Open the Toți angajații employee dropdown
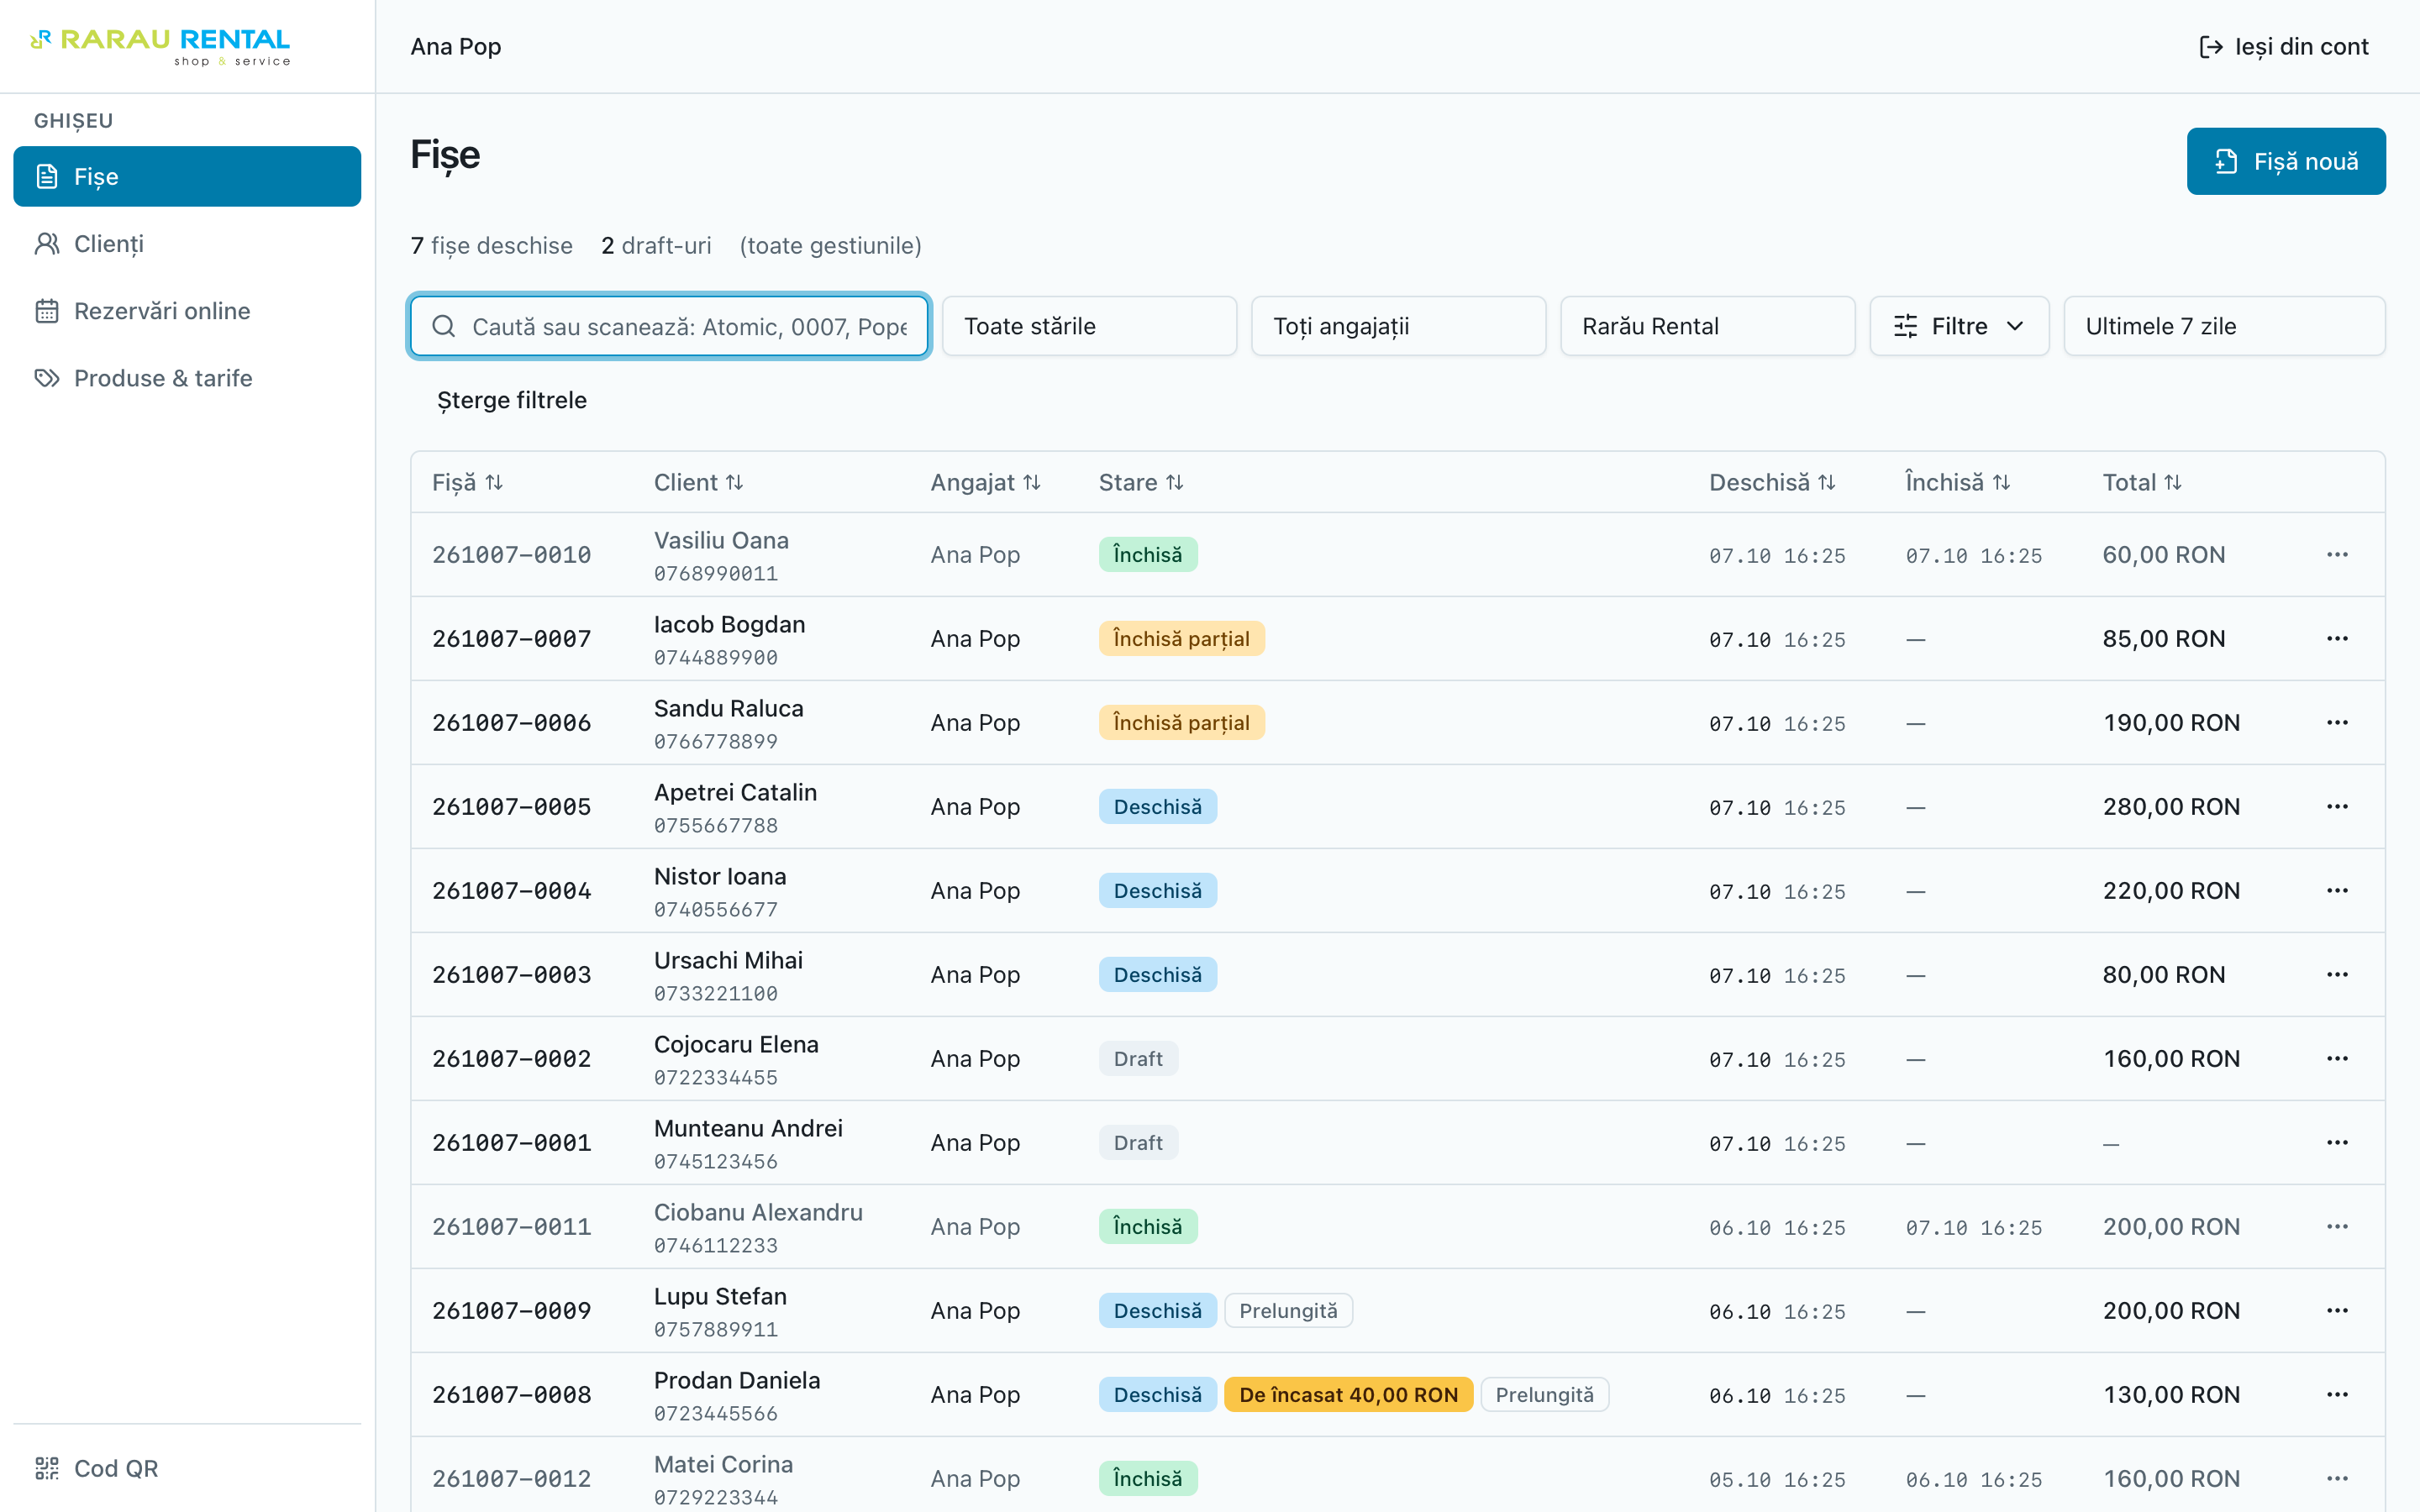The width and height of the screenshot is (2420, 1512). point(1398,326)
